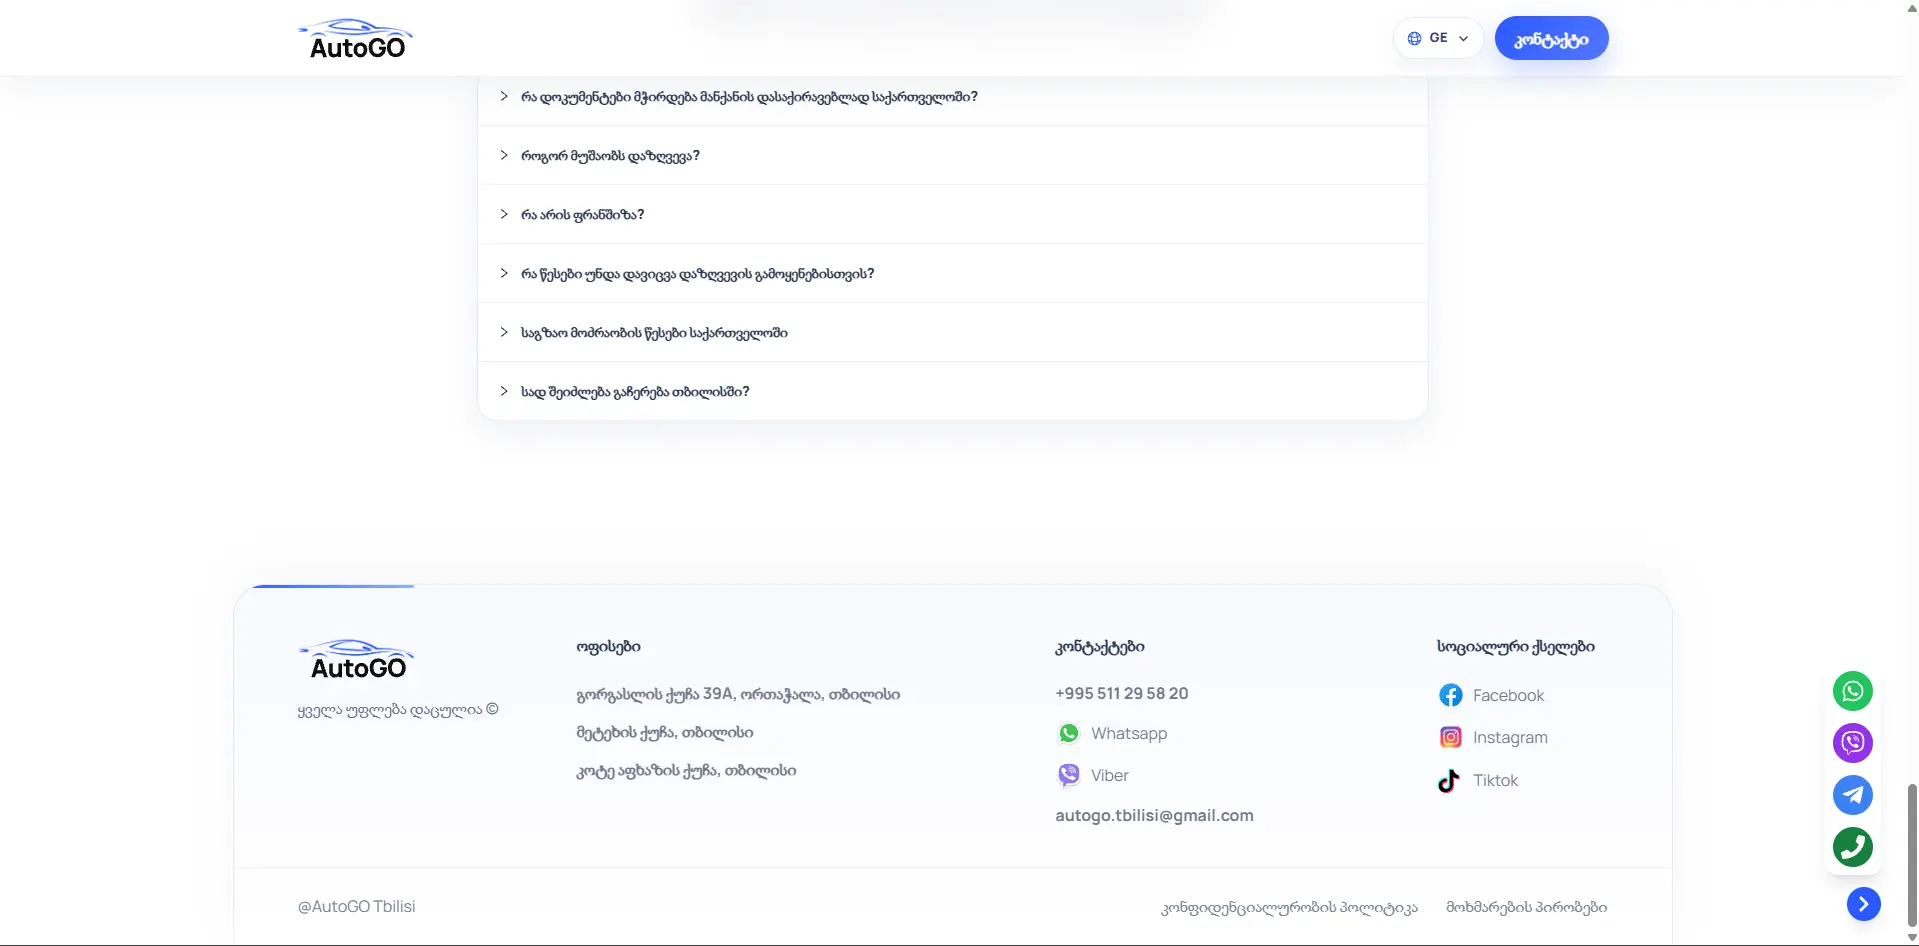Click the globe icon beside GE
The width and height of the screenshot is (1919, 946).
(1414, 38)
